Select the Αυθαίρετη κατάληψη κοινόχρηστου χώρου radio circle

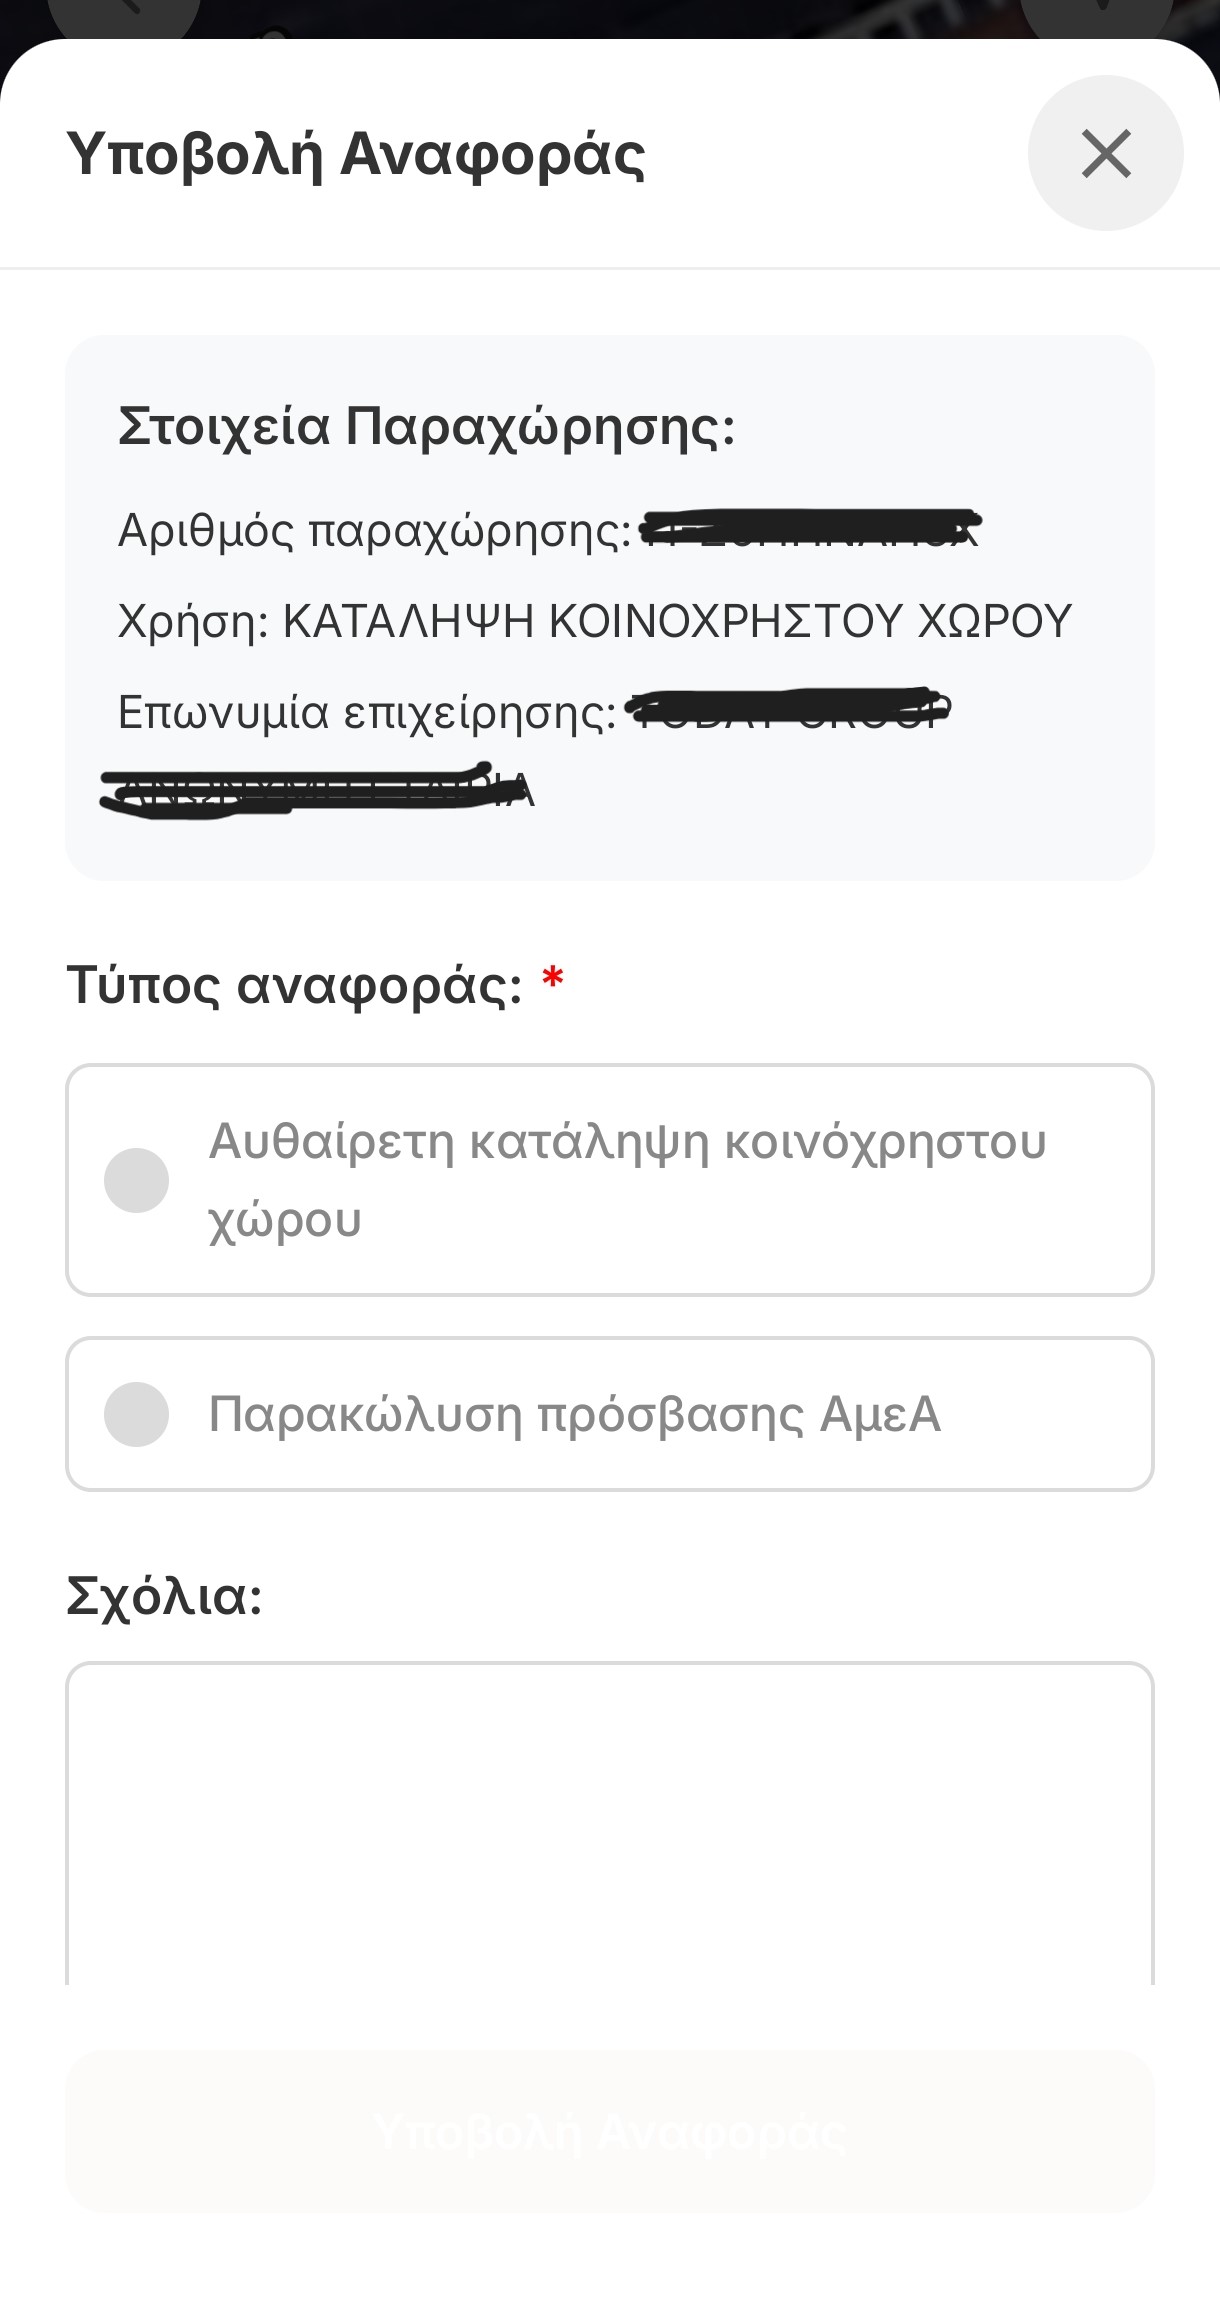click(x=136, y=1180)
